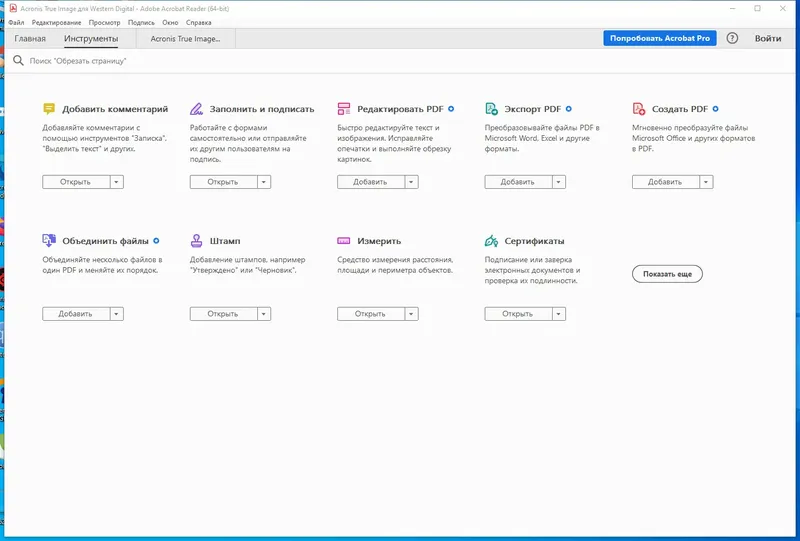Expand dropdown arrow for Штамп
Screen dimensions: 800x541
point(264,314)
